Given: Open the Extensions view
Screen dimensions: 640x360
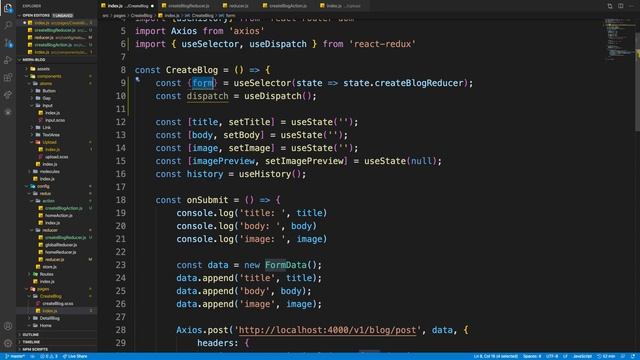Looking at the screenshot, I should pyautogui.click(x=8, y=78).
